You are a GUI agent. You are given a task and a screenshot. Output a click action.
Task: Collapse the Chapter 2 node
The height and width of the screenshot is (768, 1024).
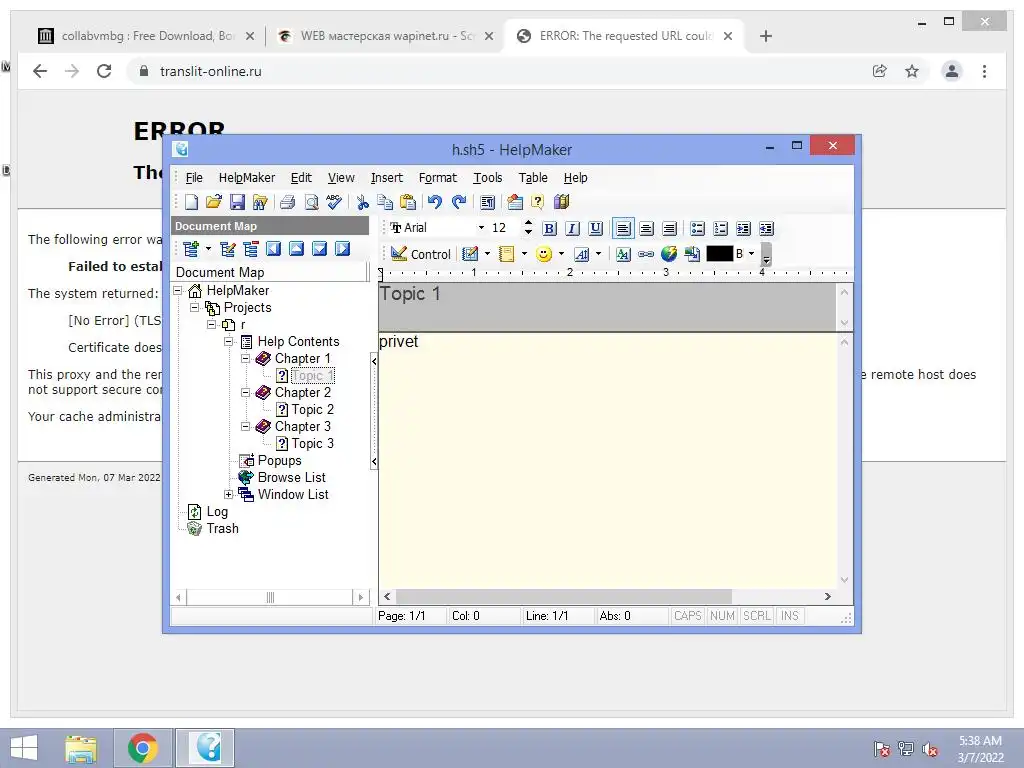pyautogui.click(x=246, y=392)
